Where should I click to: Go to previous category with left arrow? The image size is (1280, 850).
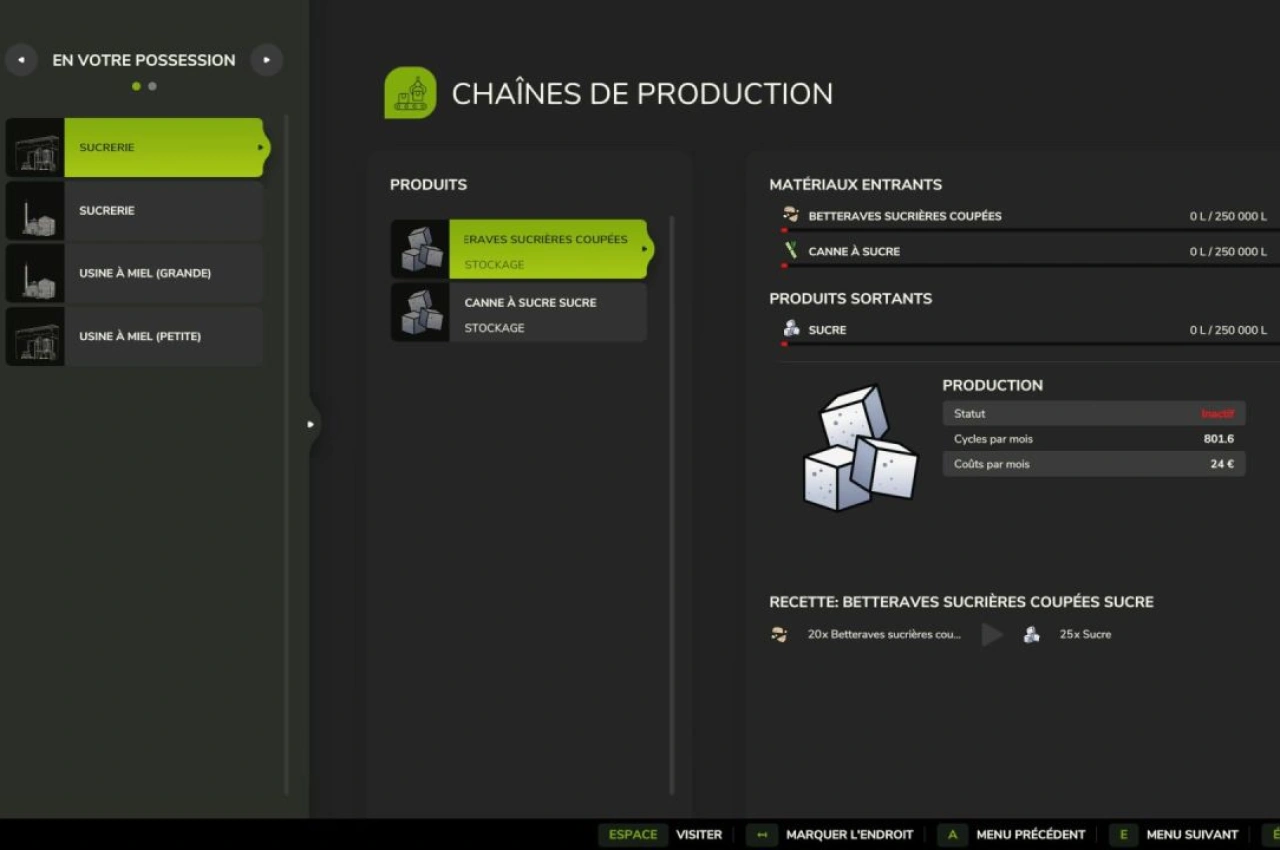[21, 60]
